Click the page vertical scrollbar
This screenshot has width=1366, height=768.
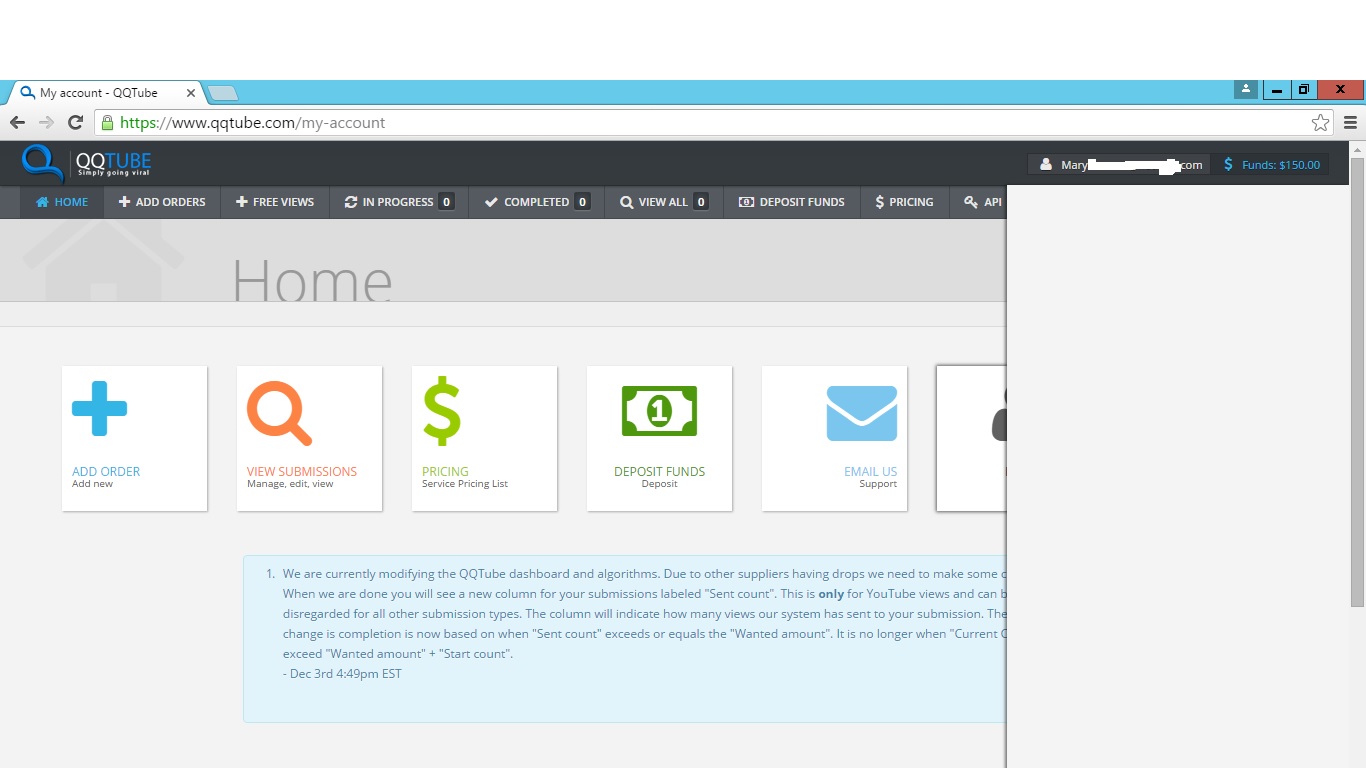(1357, 380)
